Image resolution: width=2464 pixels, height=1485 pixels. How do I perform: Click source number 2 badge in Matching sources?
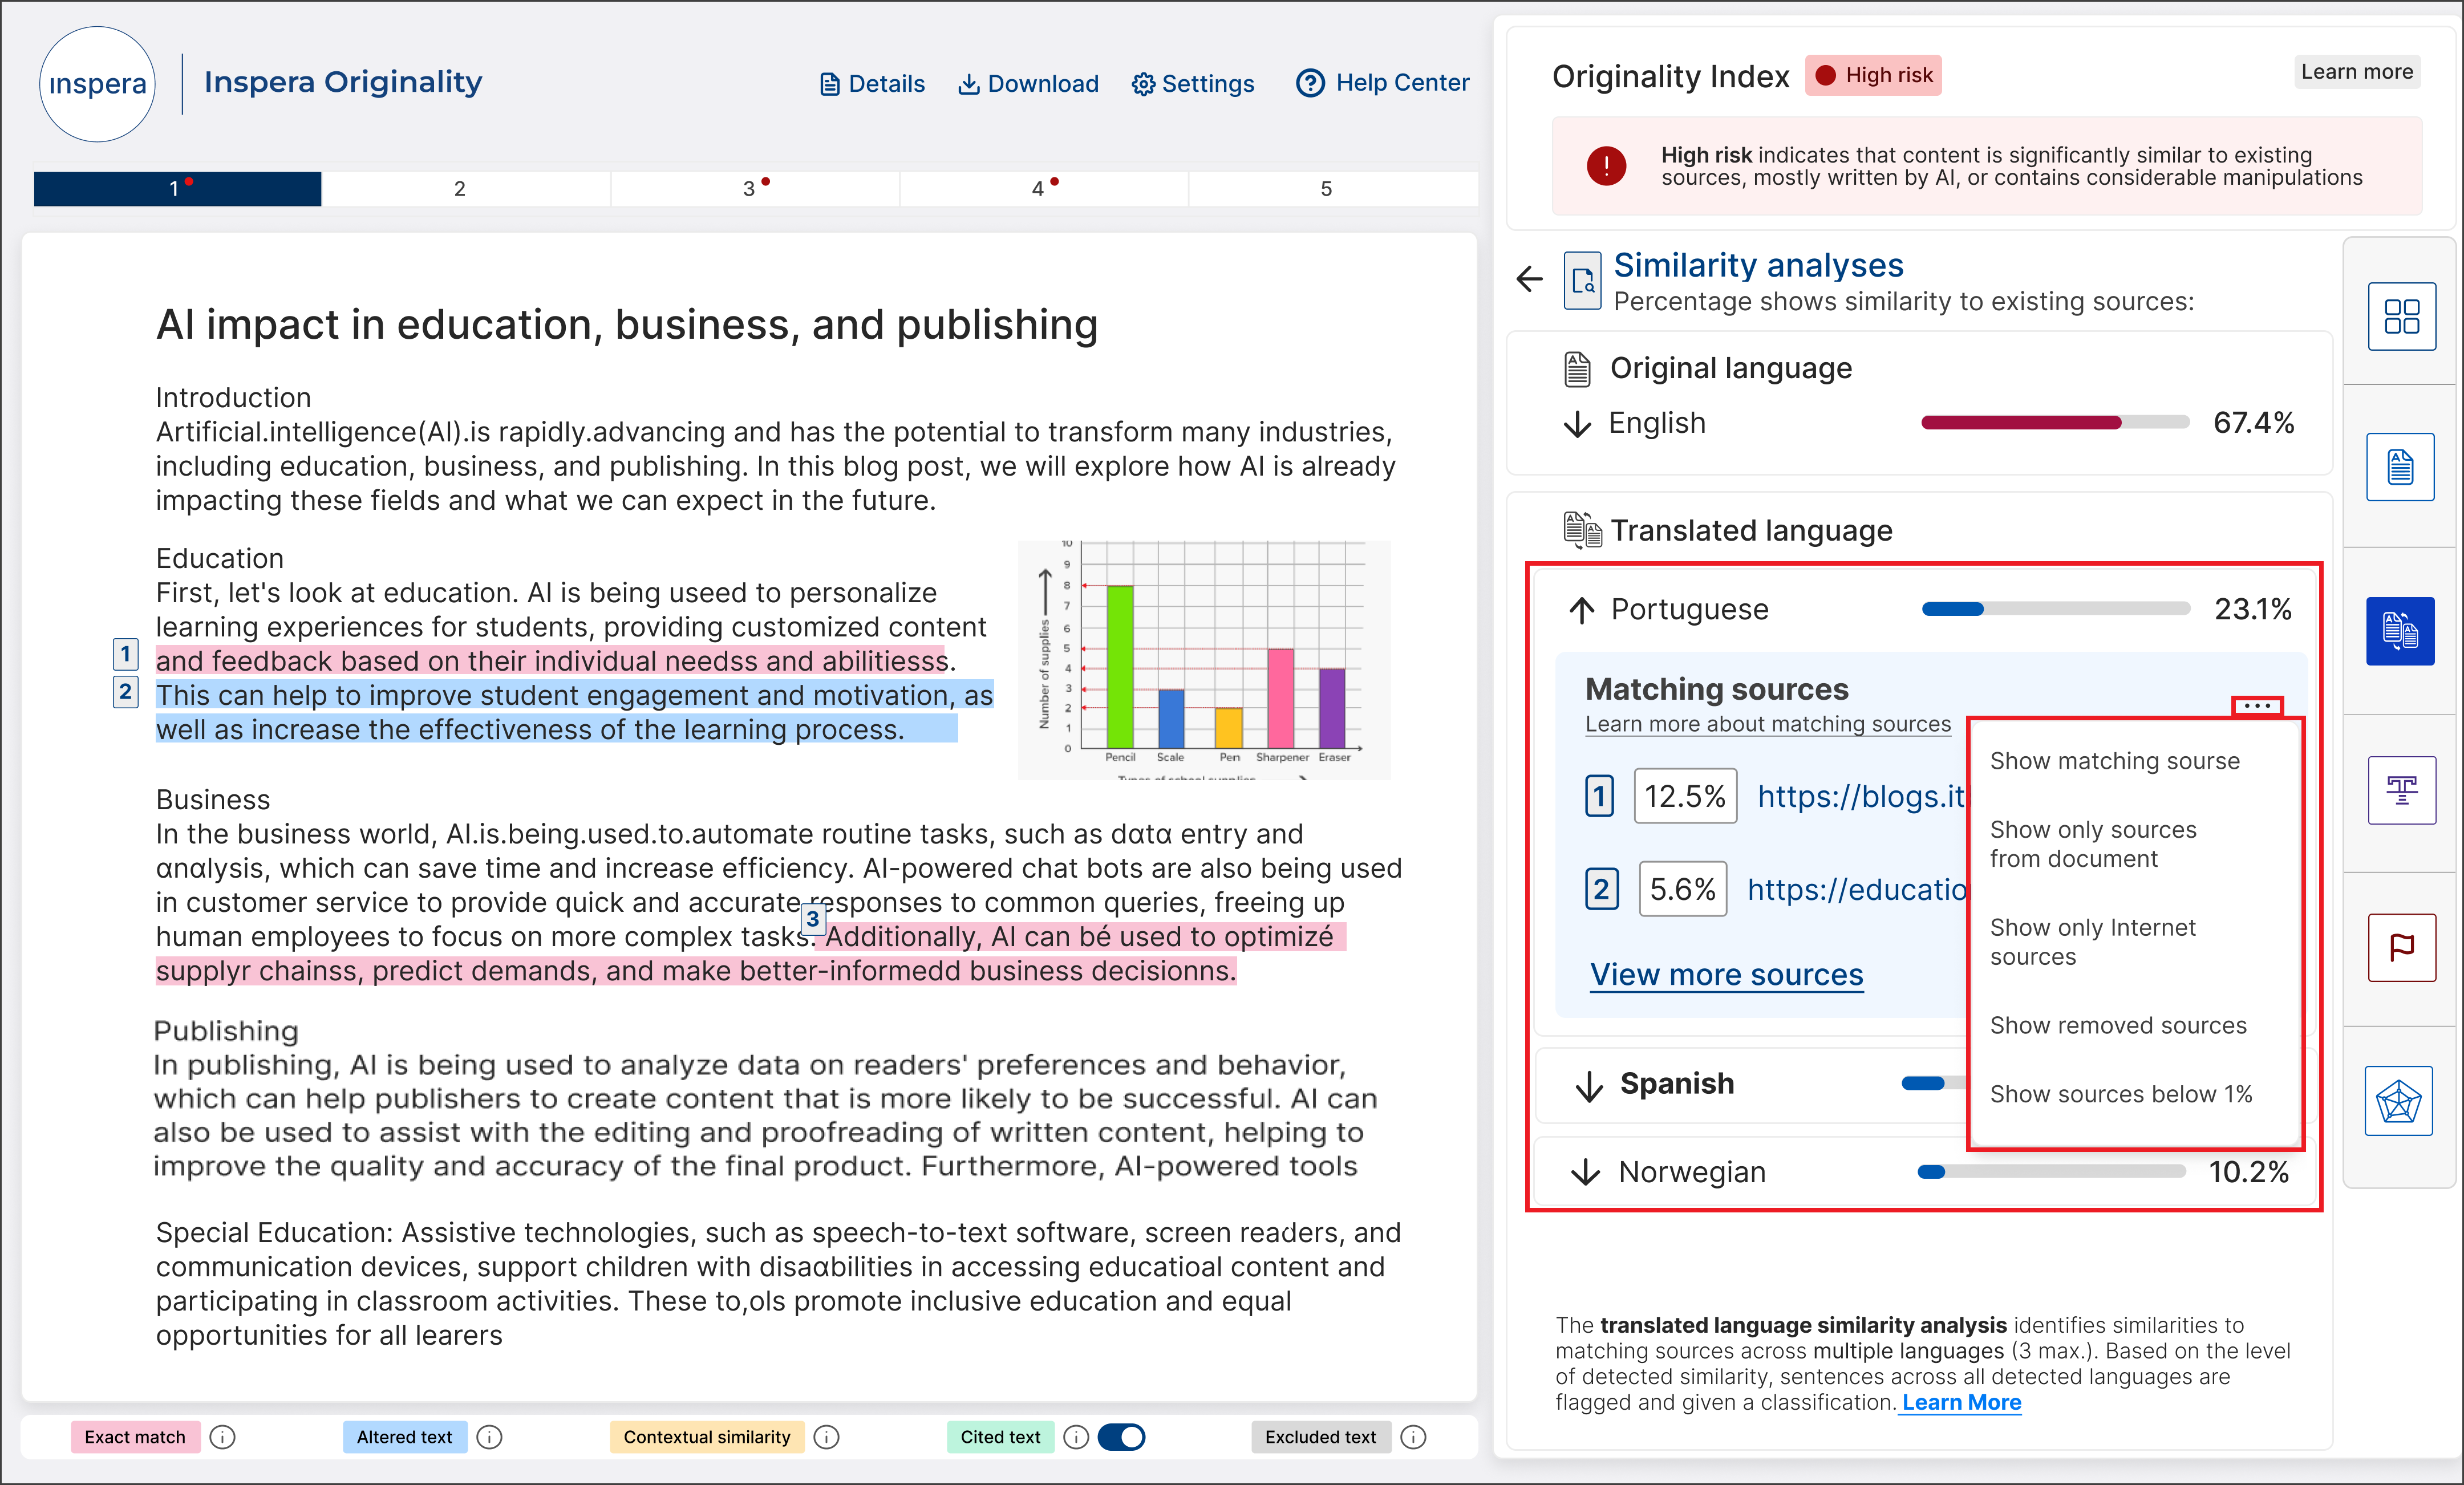coord(1601,889)
